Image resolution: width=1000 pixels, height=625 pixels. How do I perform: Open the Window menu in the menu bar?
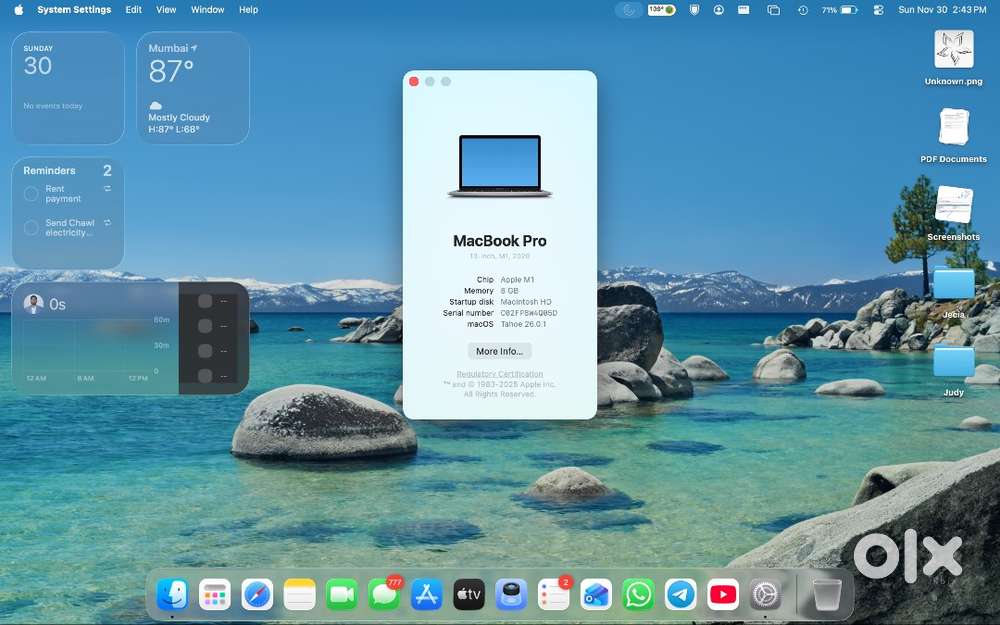[x=207, y=10]
